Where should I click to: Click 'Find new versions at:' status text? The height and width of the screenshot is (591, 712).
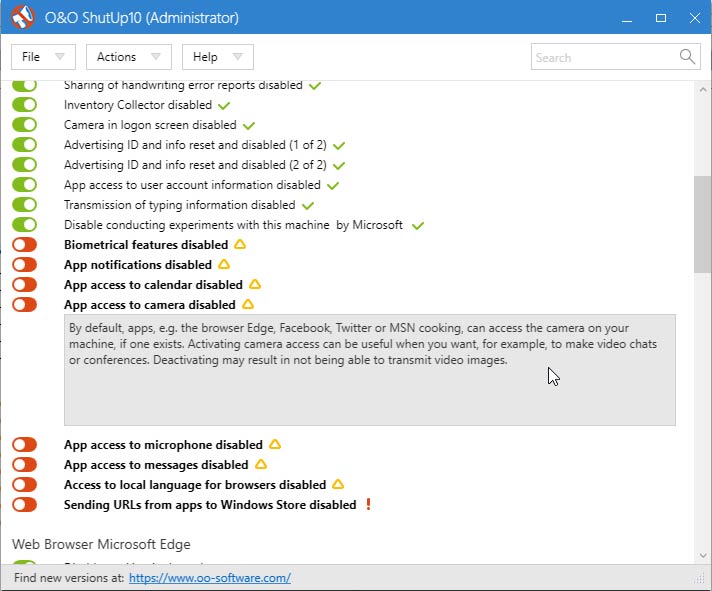69,578
